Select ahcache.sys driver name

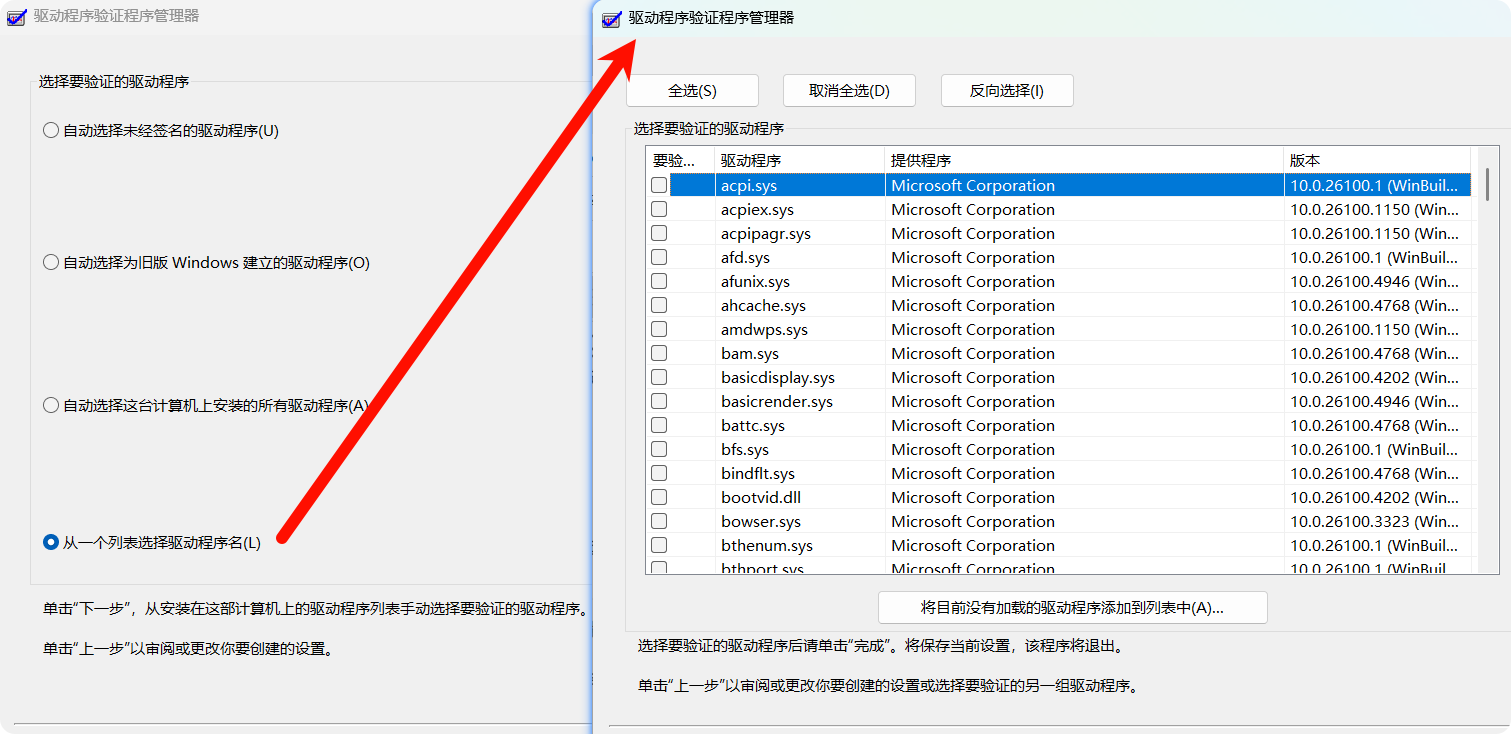pyautogui.click(x=763, y=305)
